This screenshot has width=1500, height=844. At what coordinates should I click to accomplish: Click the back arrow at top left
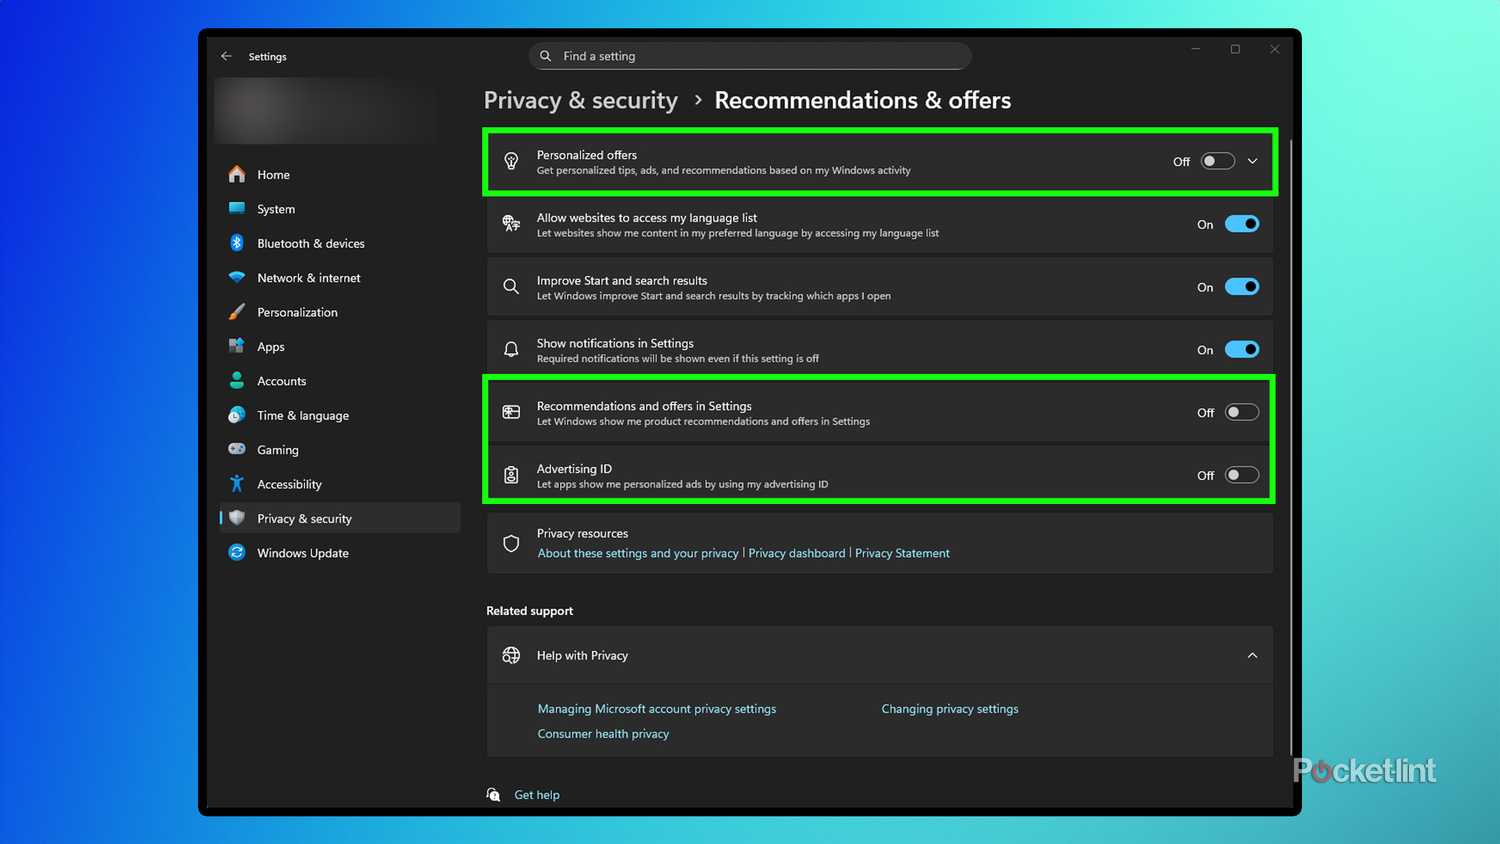click(x=226, y=56)
